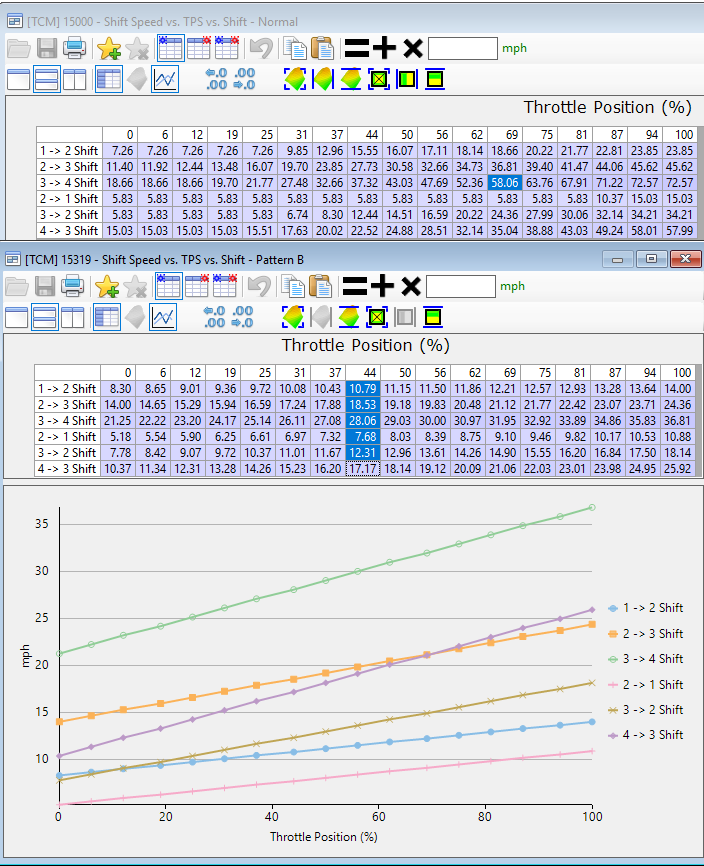
Task: Click the mph value input field in the Normal window
Action: coord(463,49)
